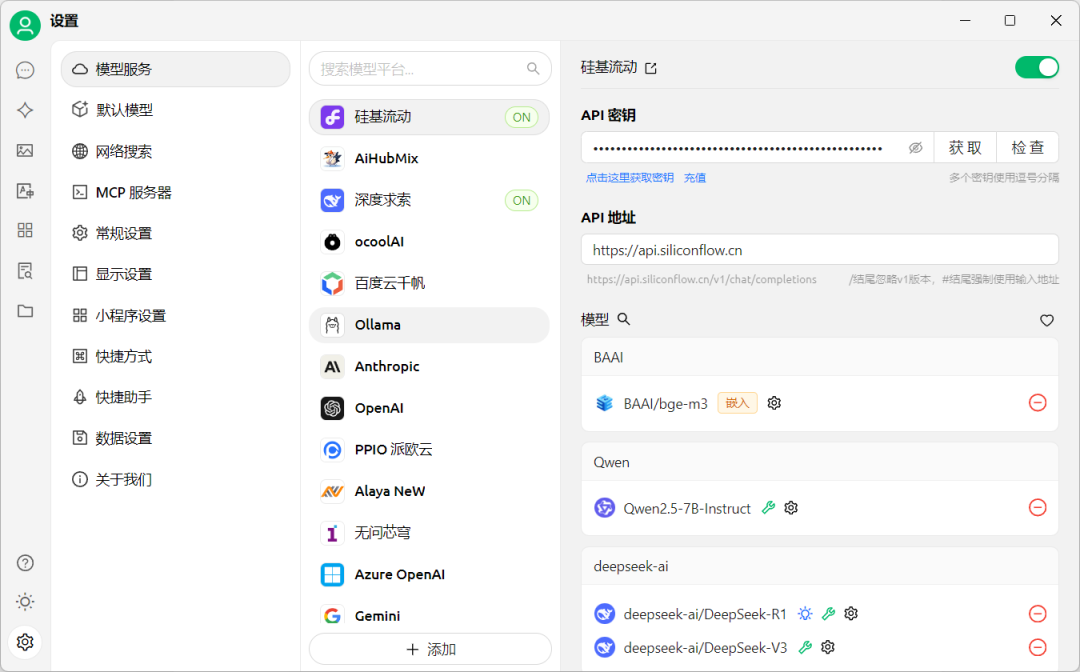This screenshot has height=672, width=1080.
Task: Open the mini apps grid icon
Action: pos(25,230)
